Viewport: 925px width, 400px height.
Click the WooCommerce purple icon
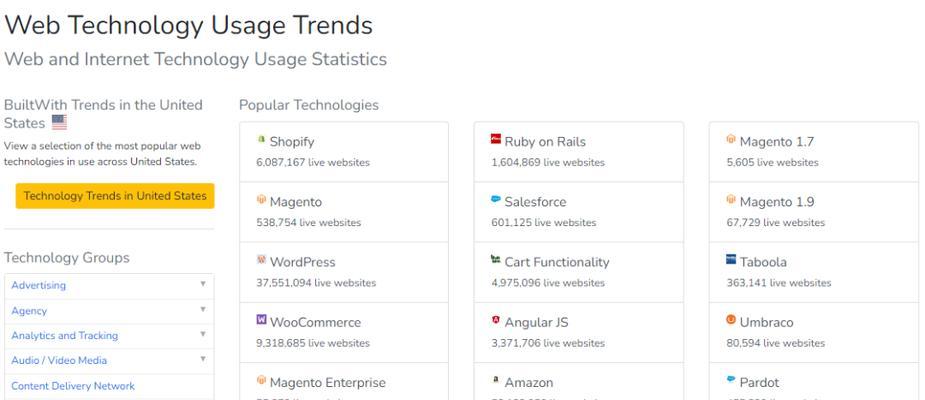coord(261,320)
